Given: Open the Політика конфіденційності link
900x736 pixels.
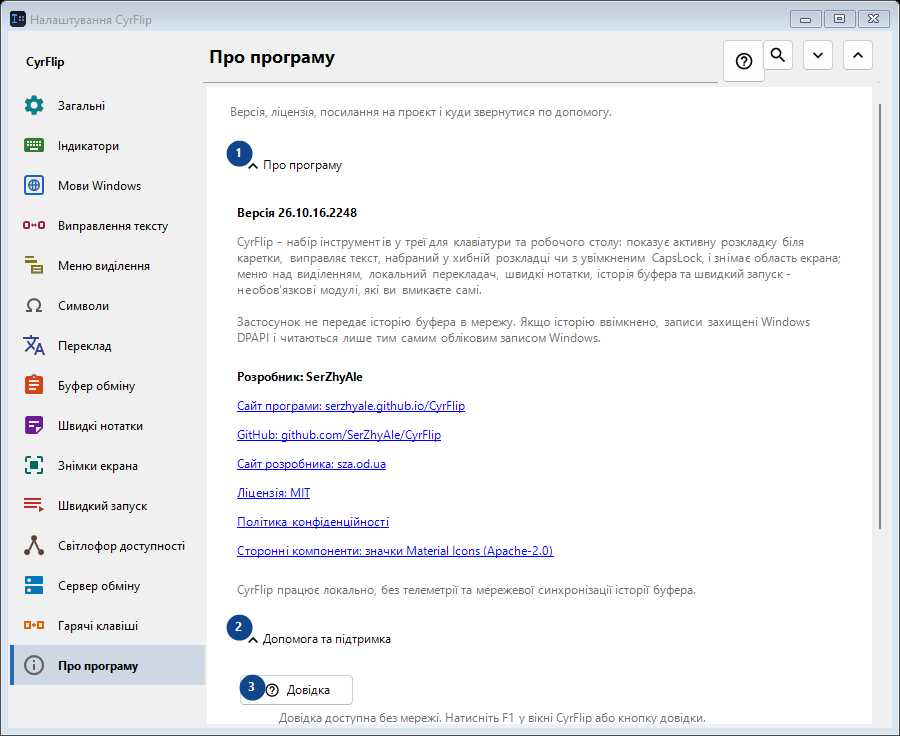Looking at the screenshot, I should 313,522.
